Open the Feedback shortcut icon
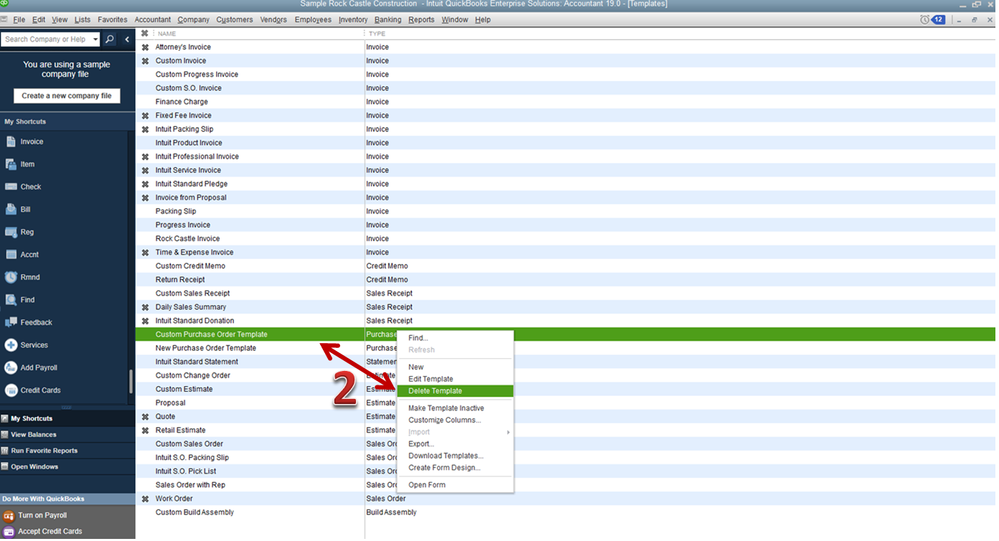The image size is (999, 541). (x=11, y=322)
